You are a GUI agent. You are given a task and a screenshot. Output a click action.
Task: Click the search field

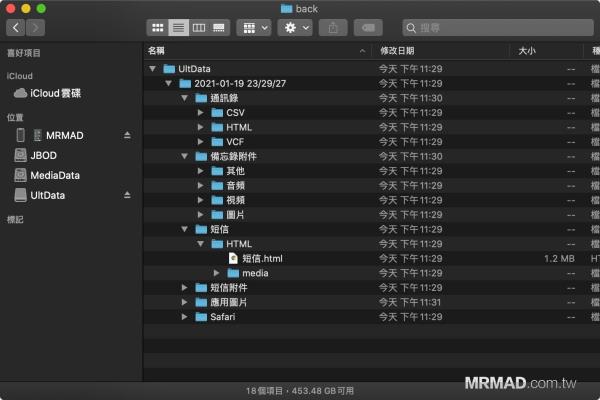[x=498, y=28]
